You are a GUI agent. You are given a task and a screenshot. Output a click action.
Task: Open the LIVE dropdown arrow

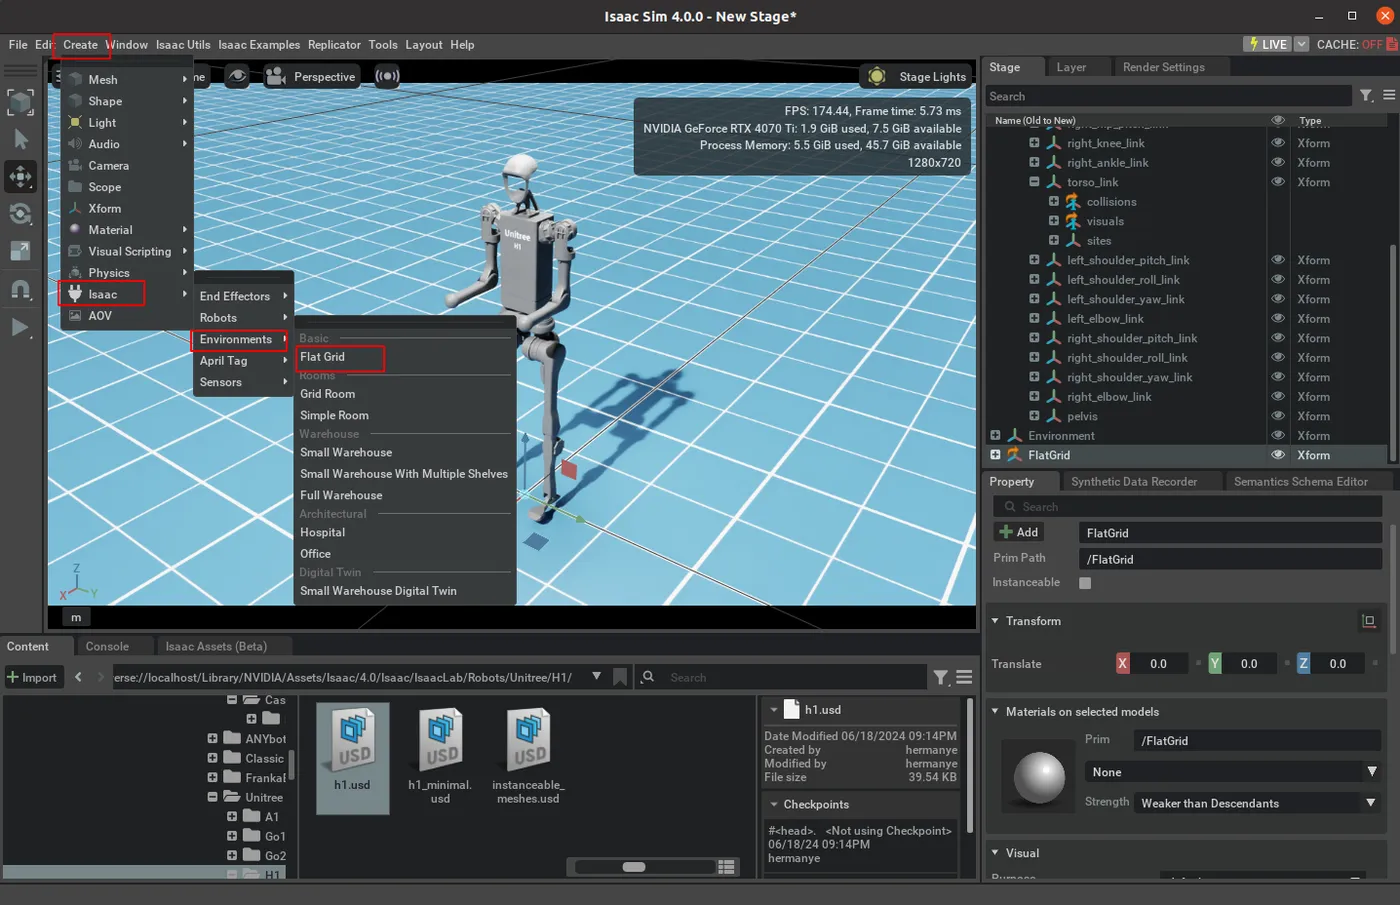[1302, 44]
